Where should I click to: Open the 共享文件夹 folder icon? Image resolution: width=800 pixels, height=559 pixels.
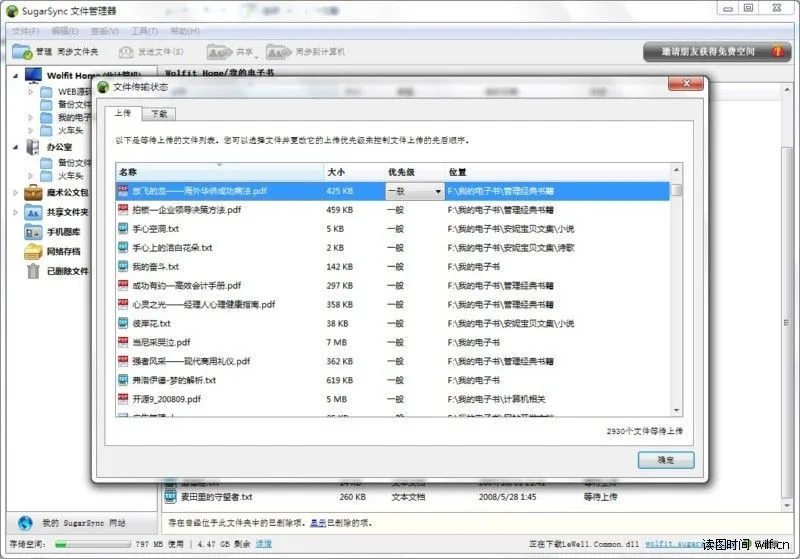(33, 212)
